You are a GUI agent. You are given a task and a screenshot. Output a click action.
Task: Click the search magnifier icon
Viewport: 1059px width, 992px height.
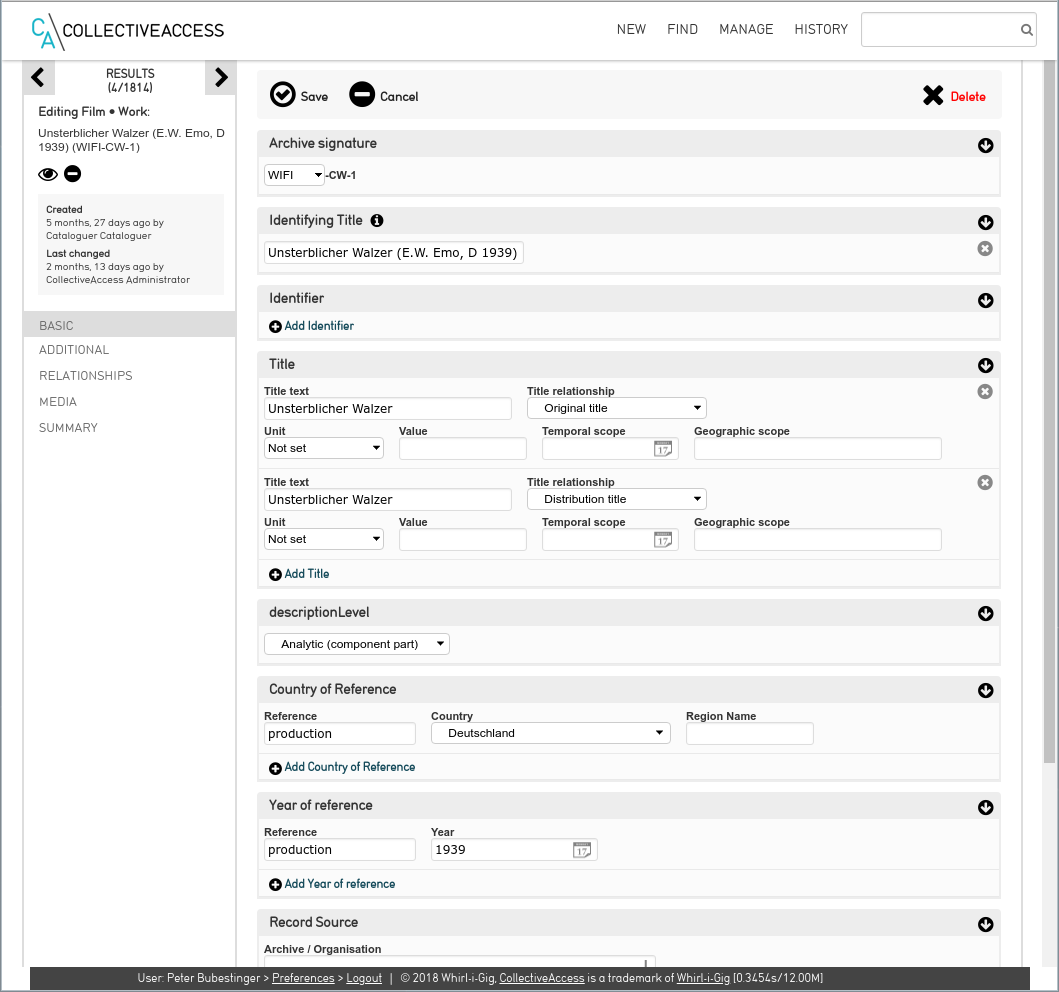tap(1026, 30)
